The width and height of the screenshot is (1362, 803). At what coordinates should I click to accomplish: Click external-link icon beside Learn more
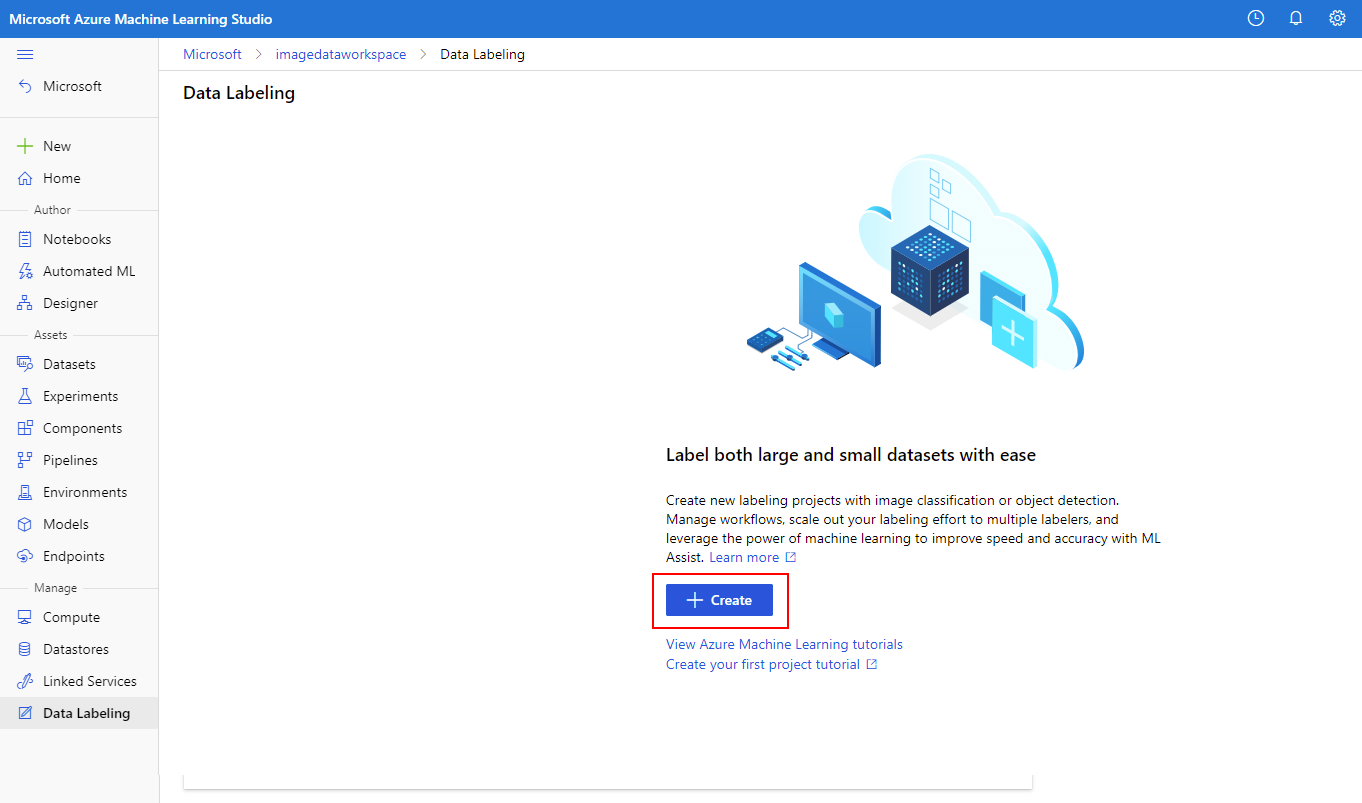tap(791, 557)
